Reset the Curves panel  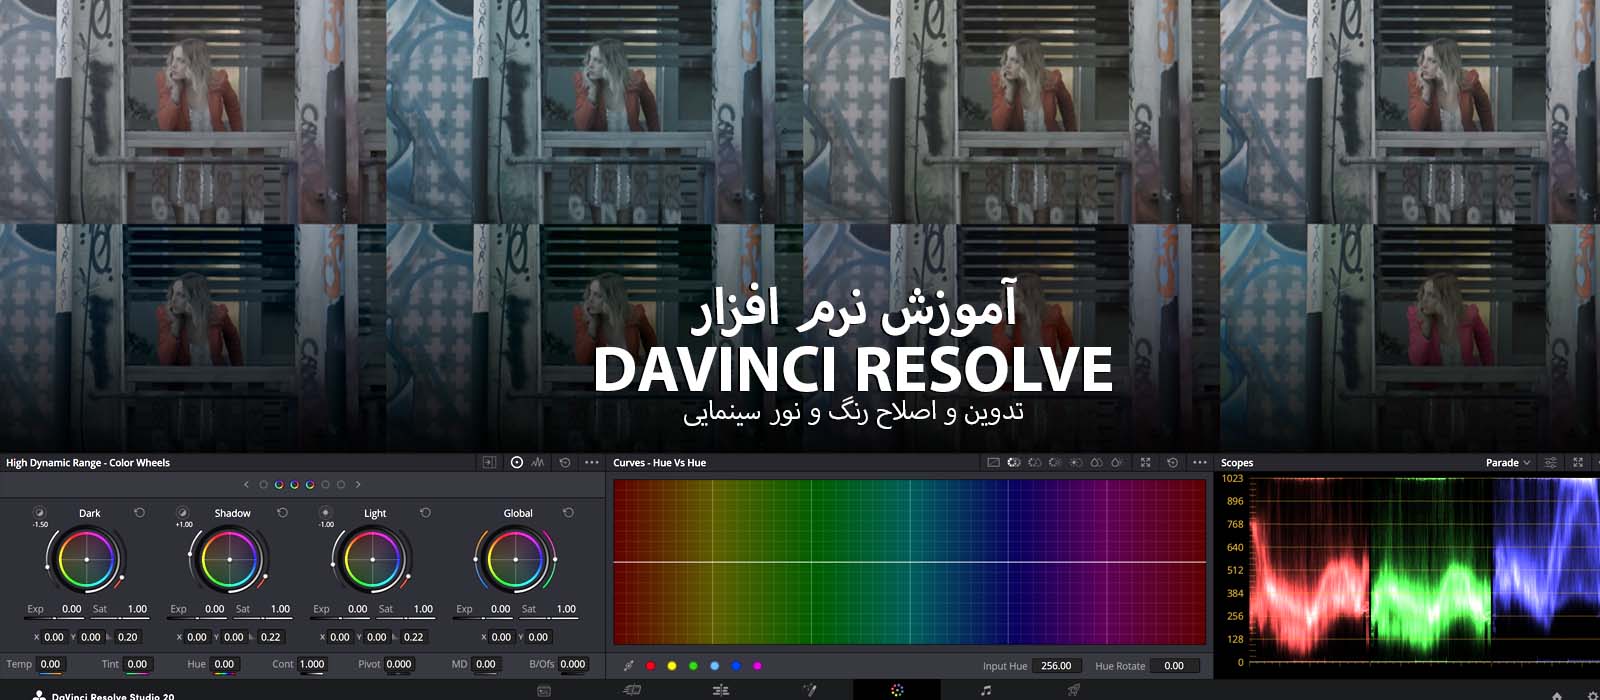coord(1173,463)
